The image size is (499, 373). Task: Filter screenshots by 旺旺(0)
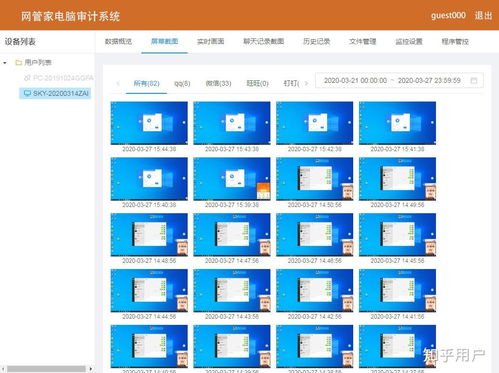click(257, 83)
